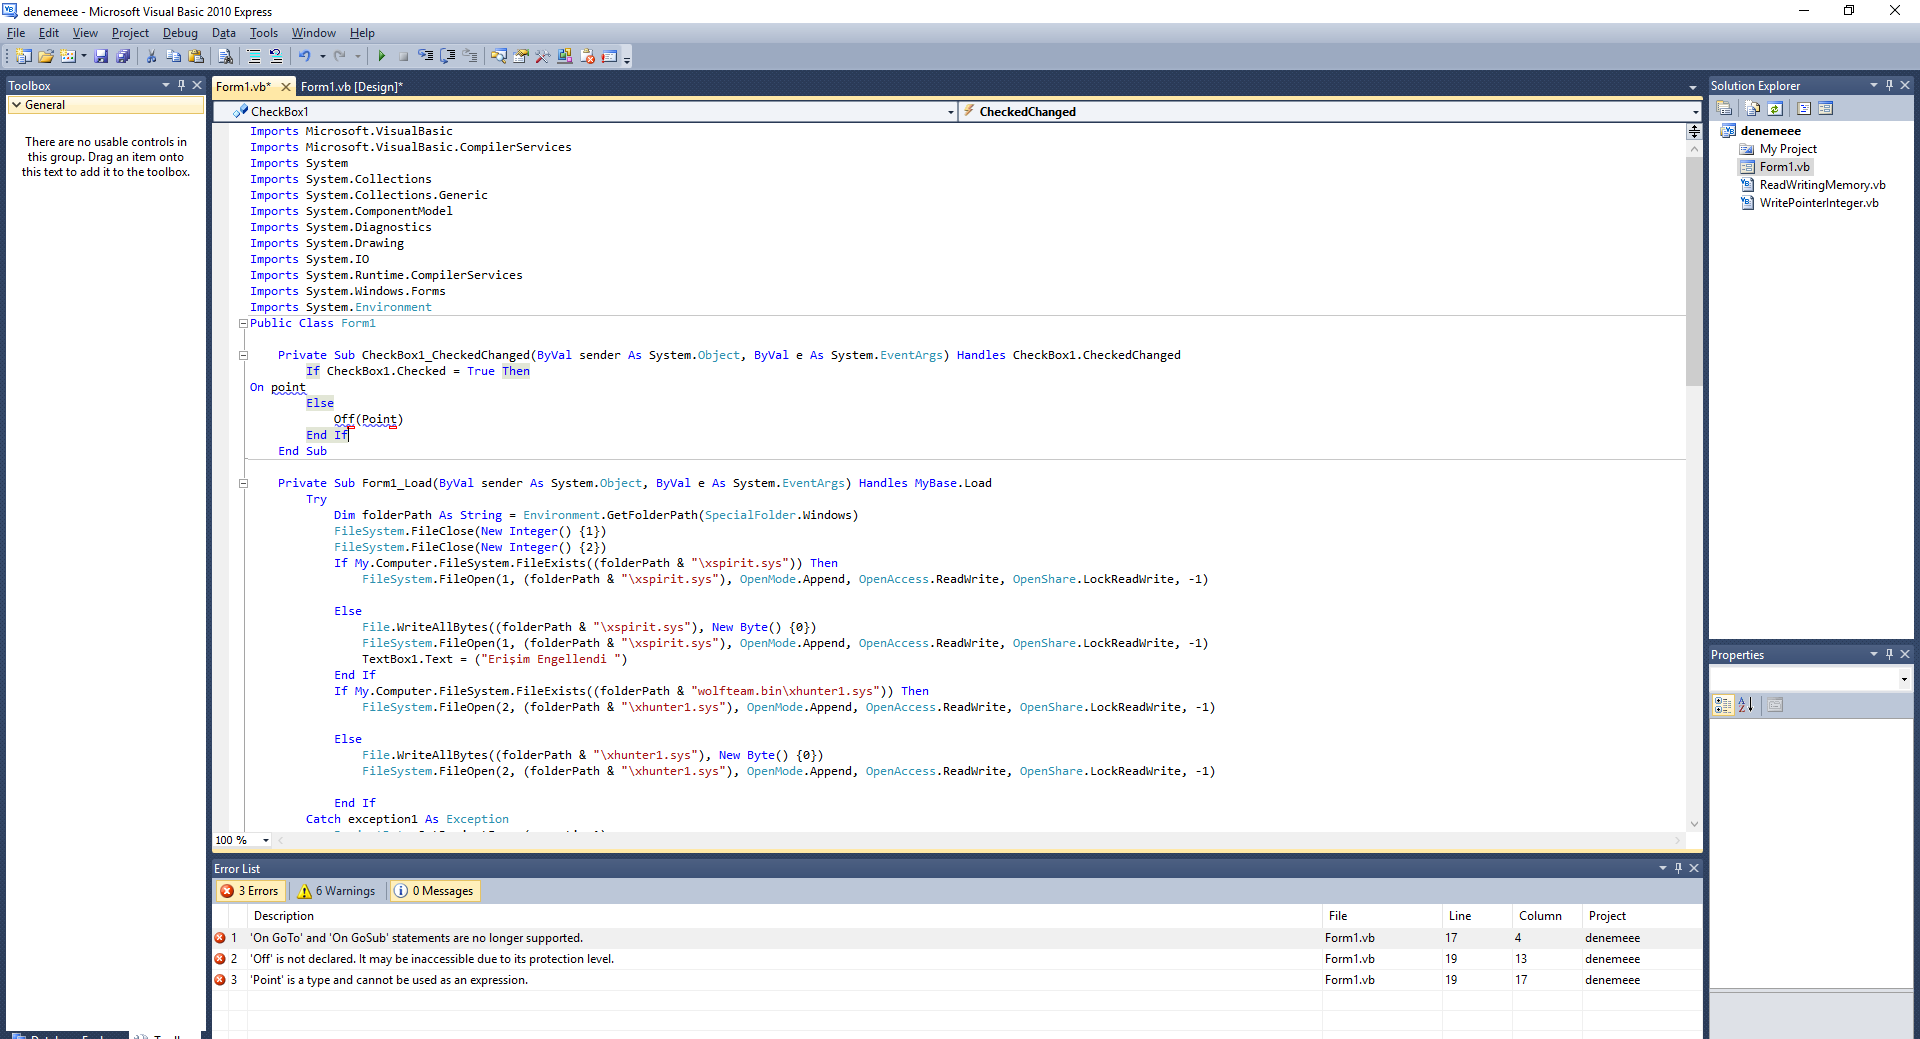Select Categorized view in Properties panel

point(1723,705)
